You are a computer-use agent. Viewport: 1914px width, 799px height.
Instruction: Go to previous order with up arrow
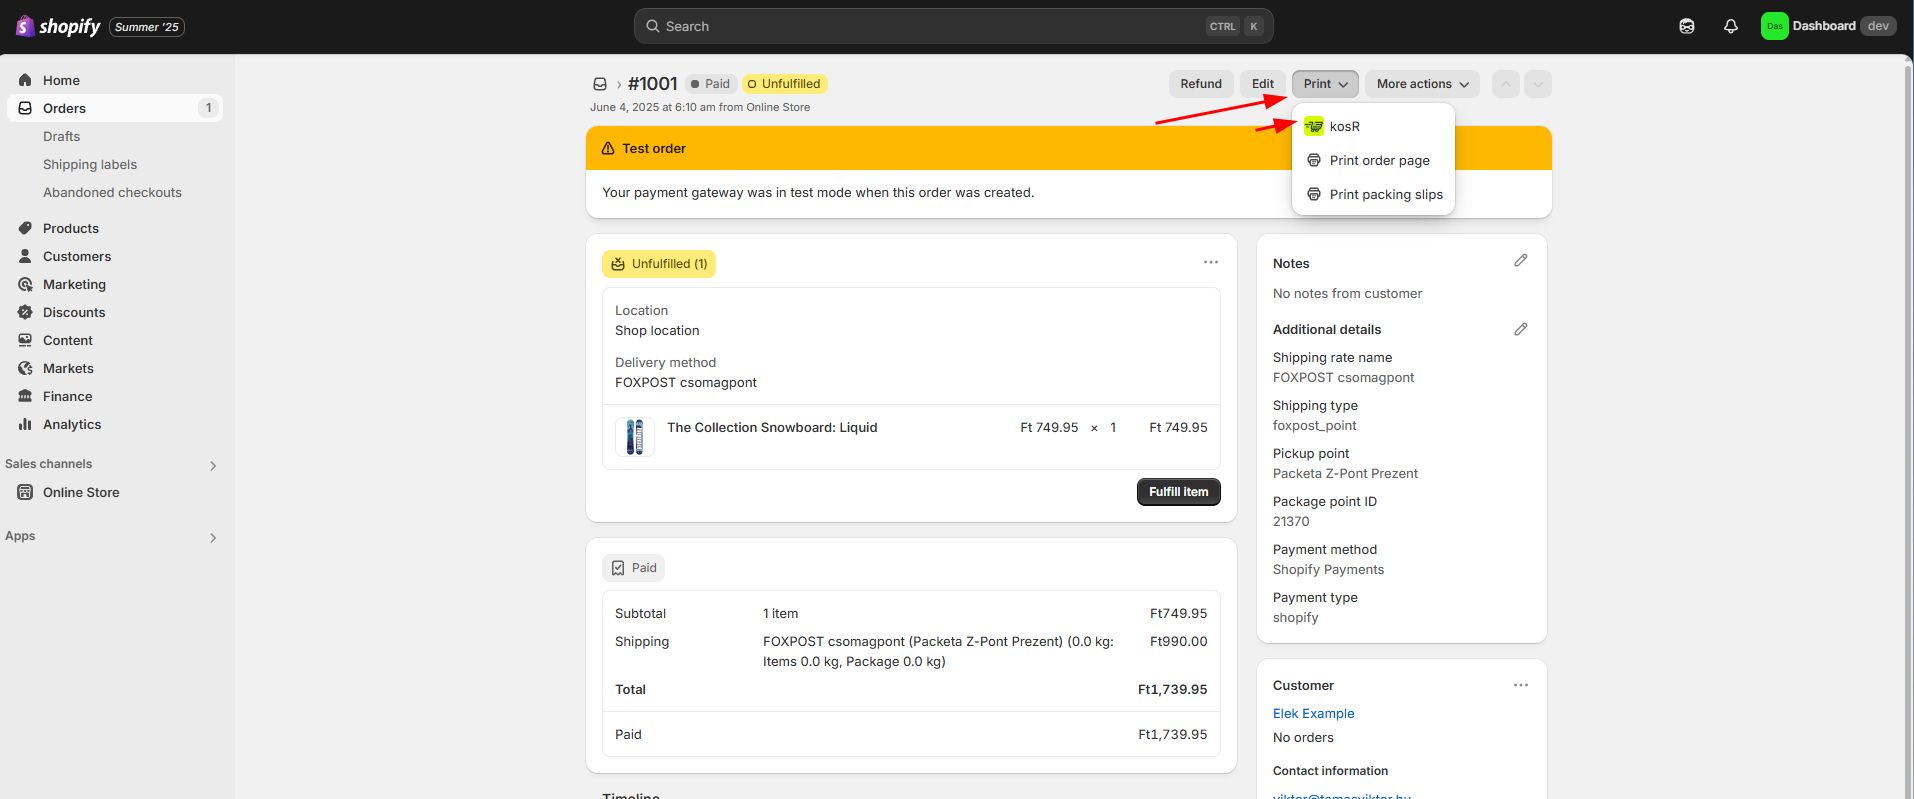click(x=1505, y=84)
